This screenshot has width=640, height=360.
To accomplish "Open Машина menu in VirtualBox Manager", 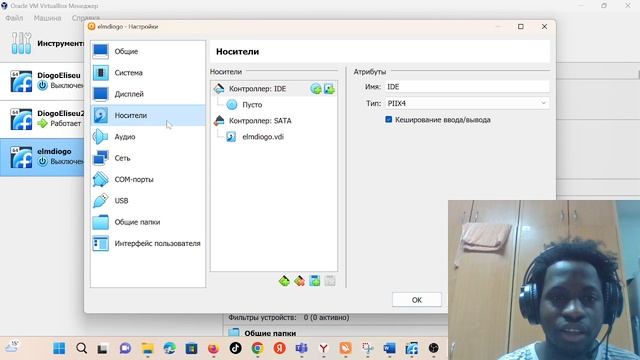I will point(47,18).
